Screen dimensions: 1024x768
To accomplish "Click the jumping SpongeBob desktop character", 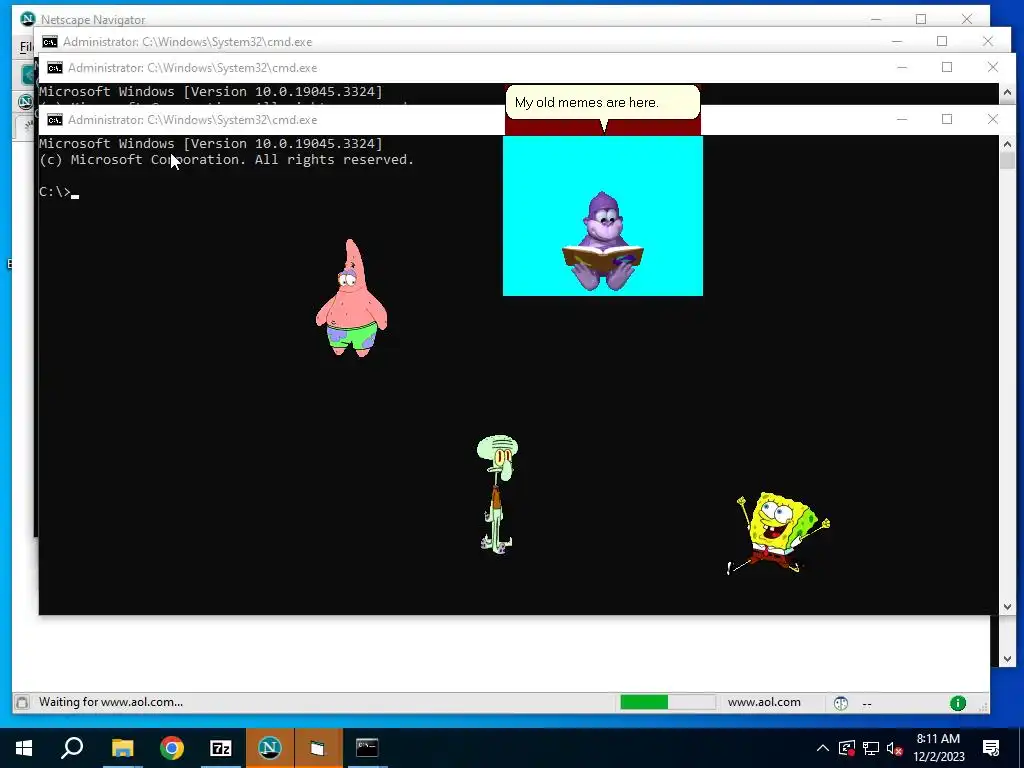I will 778,534.
